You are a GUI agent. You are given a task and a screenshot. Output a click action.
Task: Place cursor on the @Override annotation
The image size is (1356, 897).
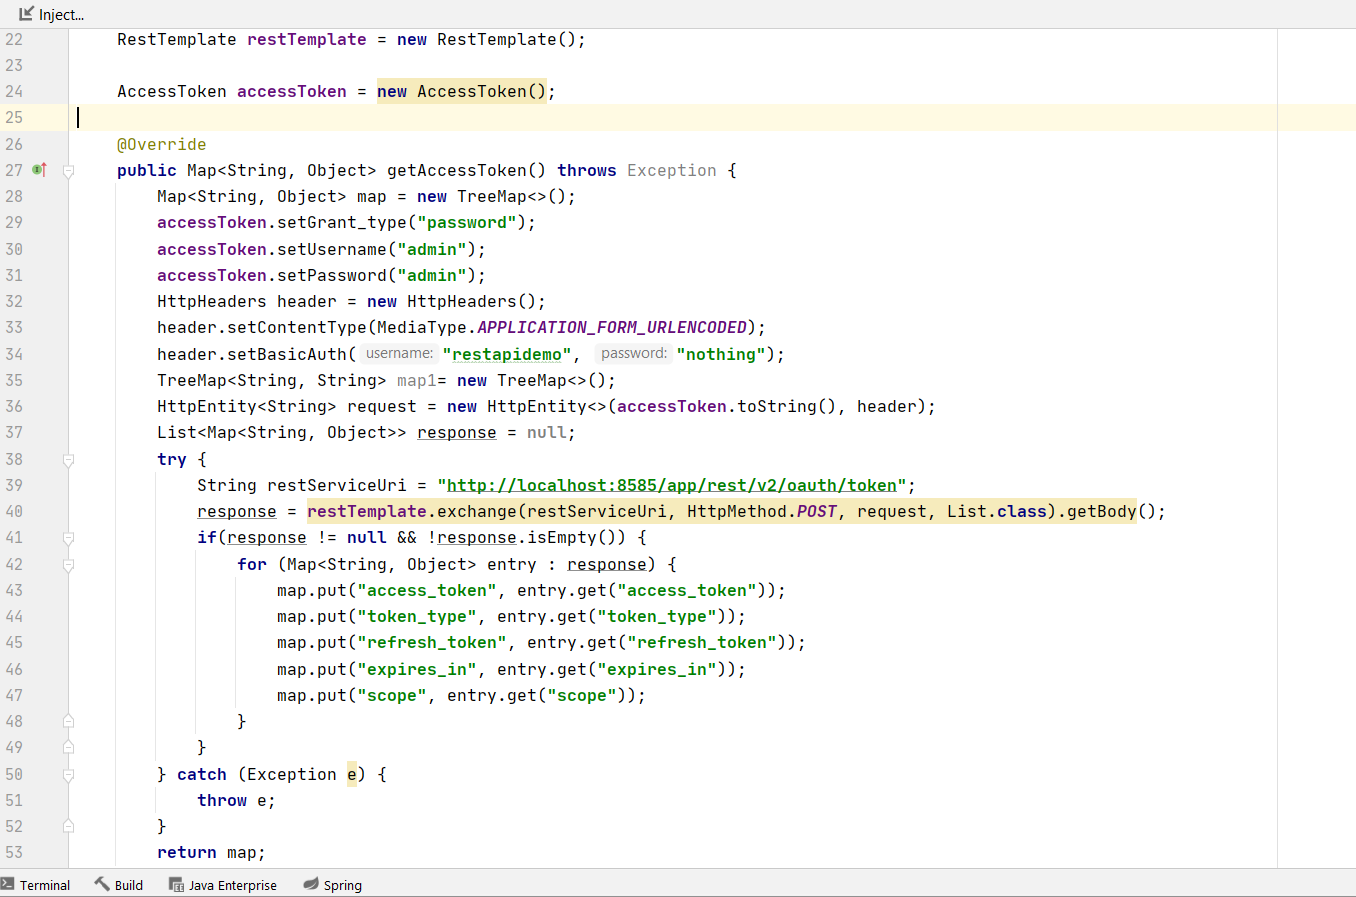coord(161,144)
